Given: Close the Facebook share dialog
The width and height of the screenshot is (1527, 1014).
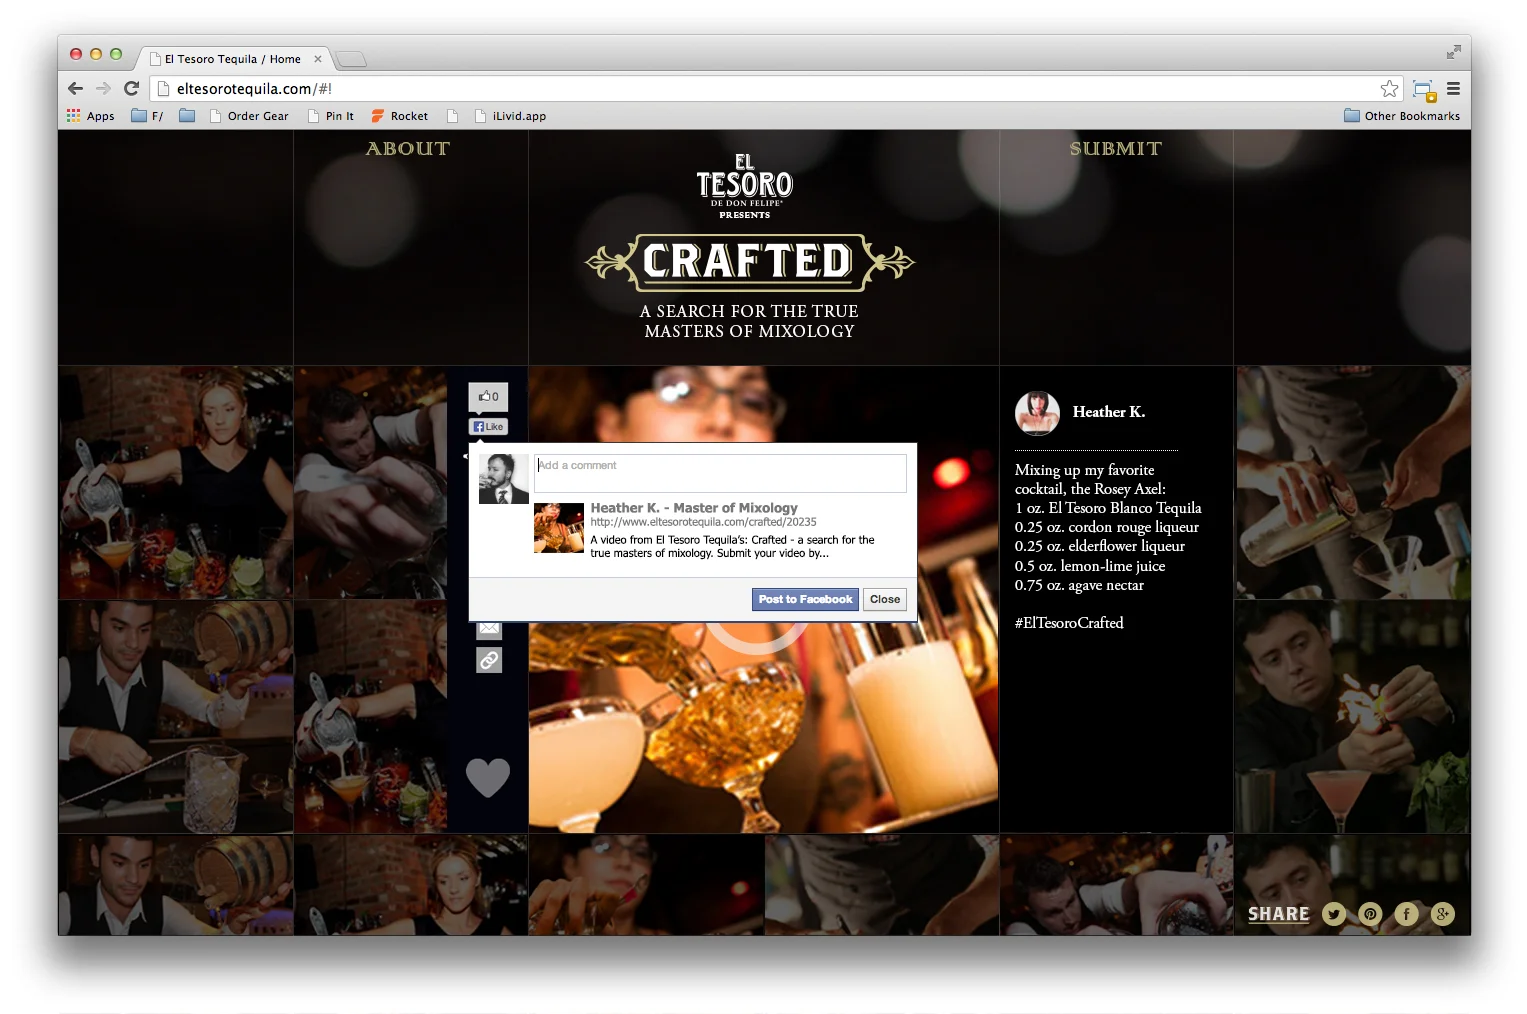Looking at the screenshot, I should click(x=885, y=599).
